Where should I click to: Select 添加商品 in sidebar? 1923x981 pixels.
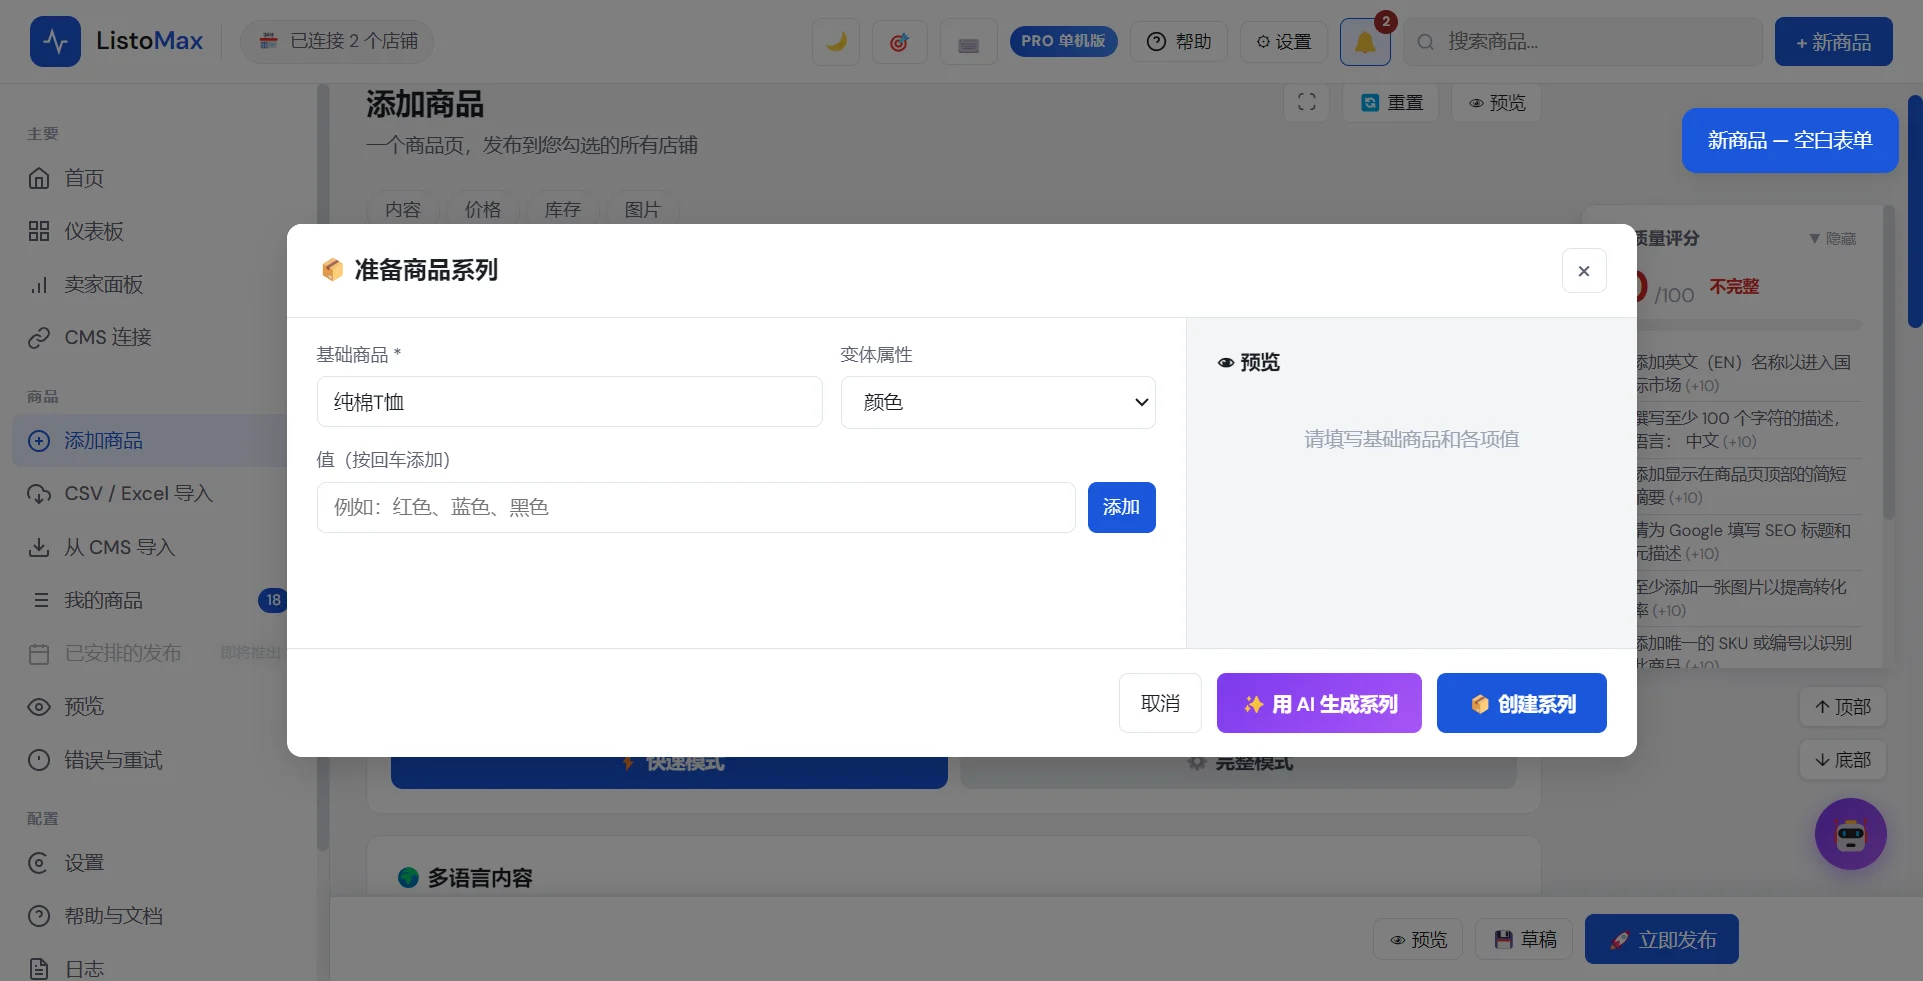tap(150, 441)
